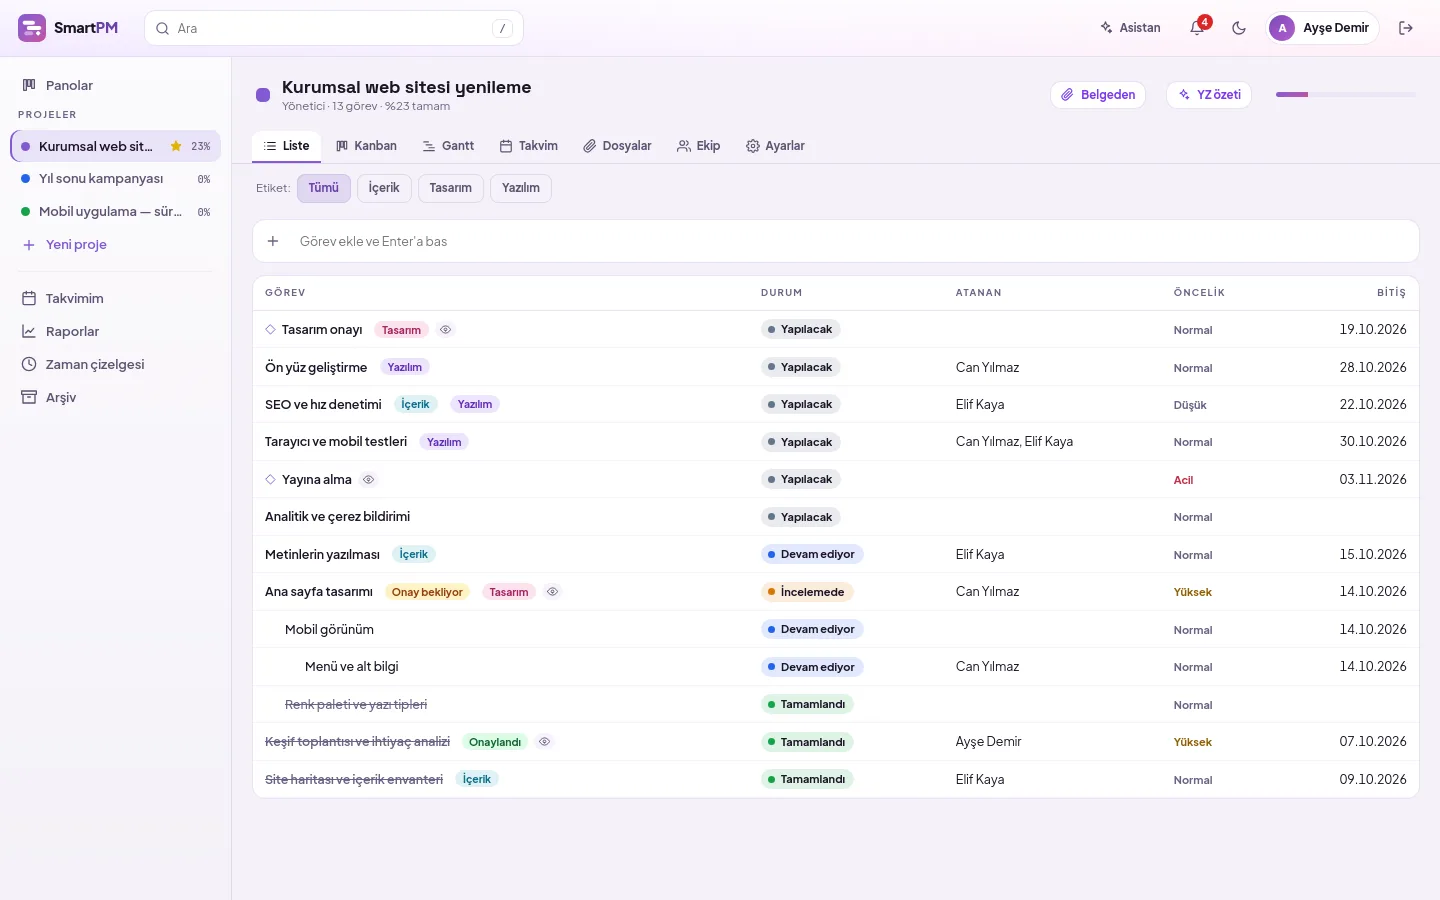The width and height of the screenshot is (1440, 900).
Task: Click the YZ özeti button
Action: pos(1209,95)
